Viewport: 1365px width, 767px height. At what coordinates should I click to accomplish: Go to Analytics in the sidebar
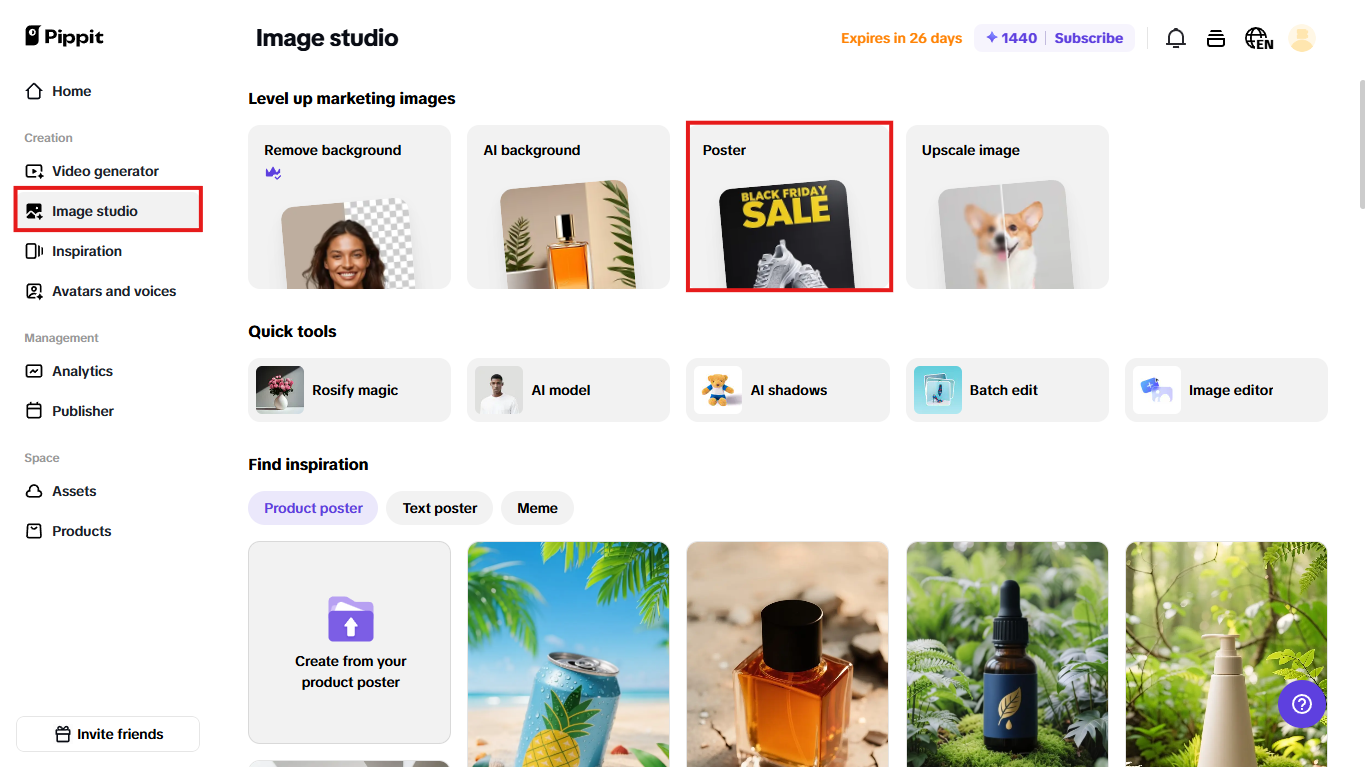coord(82,371)
